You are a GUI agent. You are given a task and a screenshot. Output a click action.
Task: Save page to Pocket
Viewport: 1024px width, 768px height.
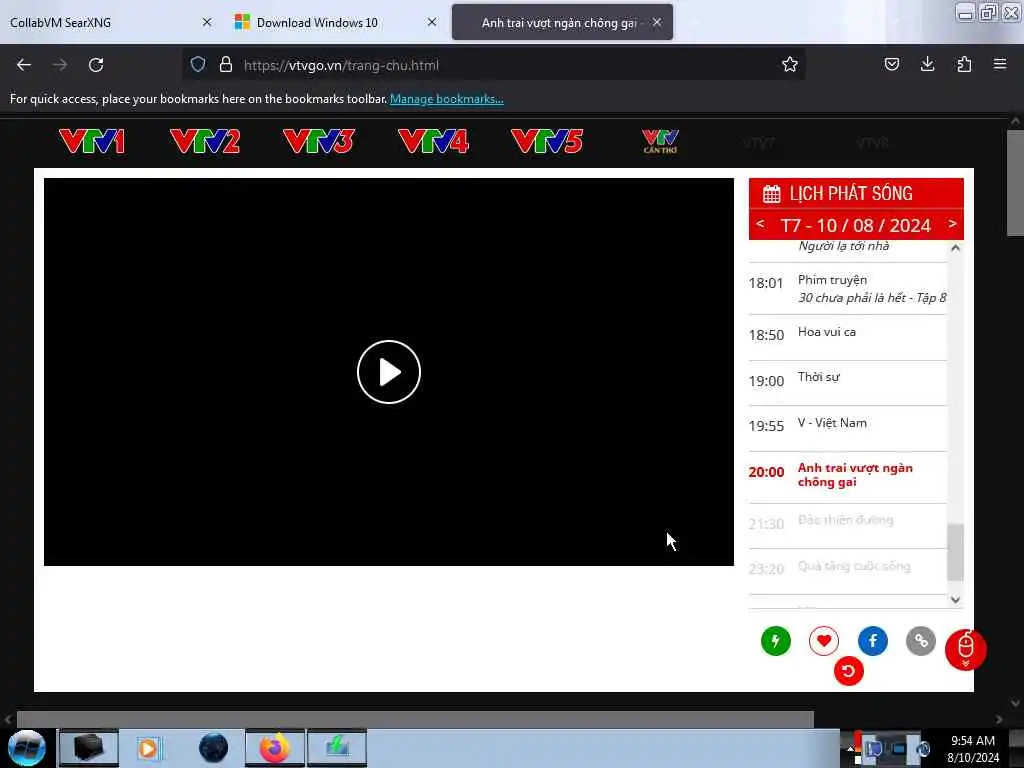coord(891,64)
